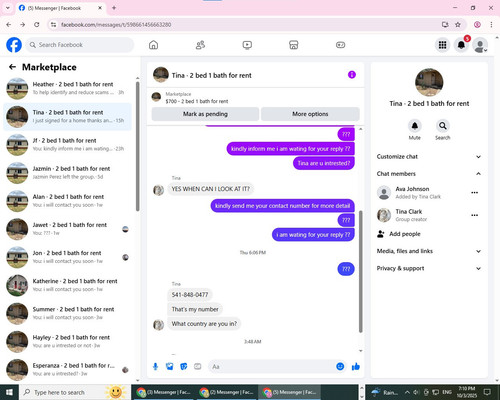Open Hayley 2 bed 1 bath conversation
This screenshot has height=400, width=500.
[x=67, y=341]
